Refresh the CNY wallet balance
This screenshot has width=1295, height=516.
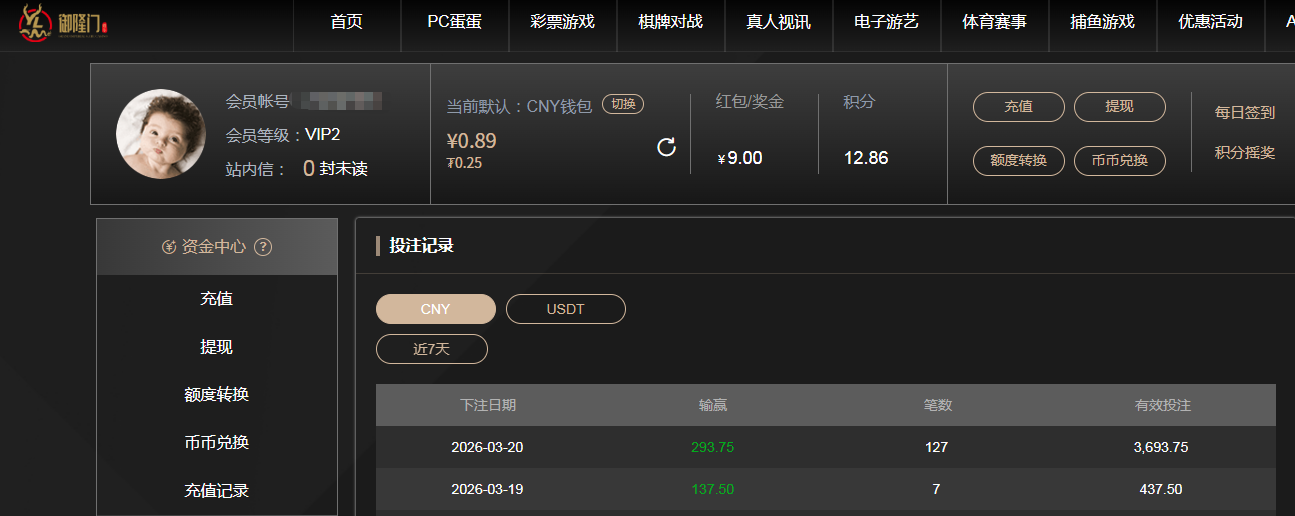(667, 148)
